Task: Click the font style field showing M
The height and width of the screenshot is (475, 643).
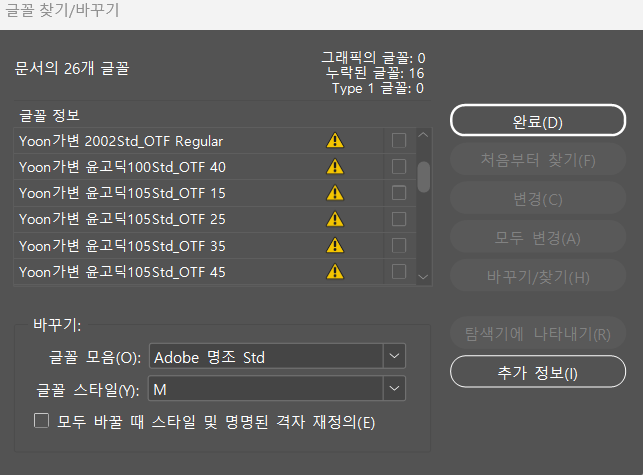Action: coord(266,388)
